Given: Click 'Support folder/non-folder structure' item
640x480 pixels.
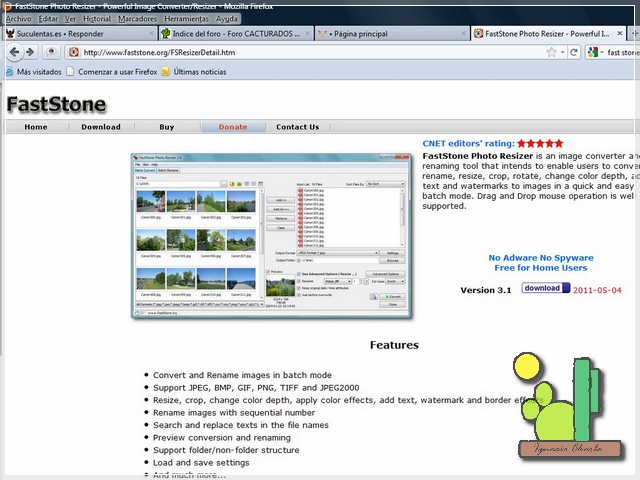Looking at the screenshot, I should coord(226,450).
